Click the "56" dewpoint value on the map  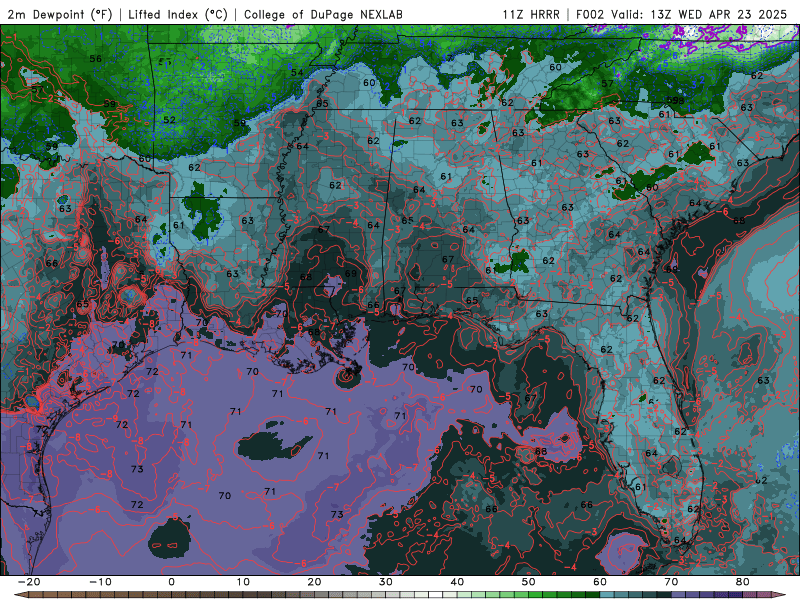95,59
